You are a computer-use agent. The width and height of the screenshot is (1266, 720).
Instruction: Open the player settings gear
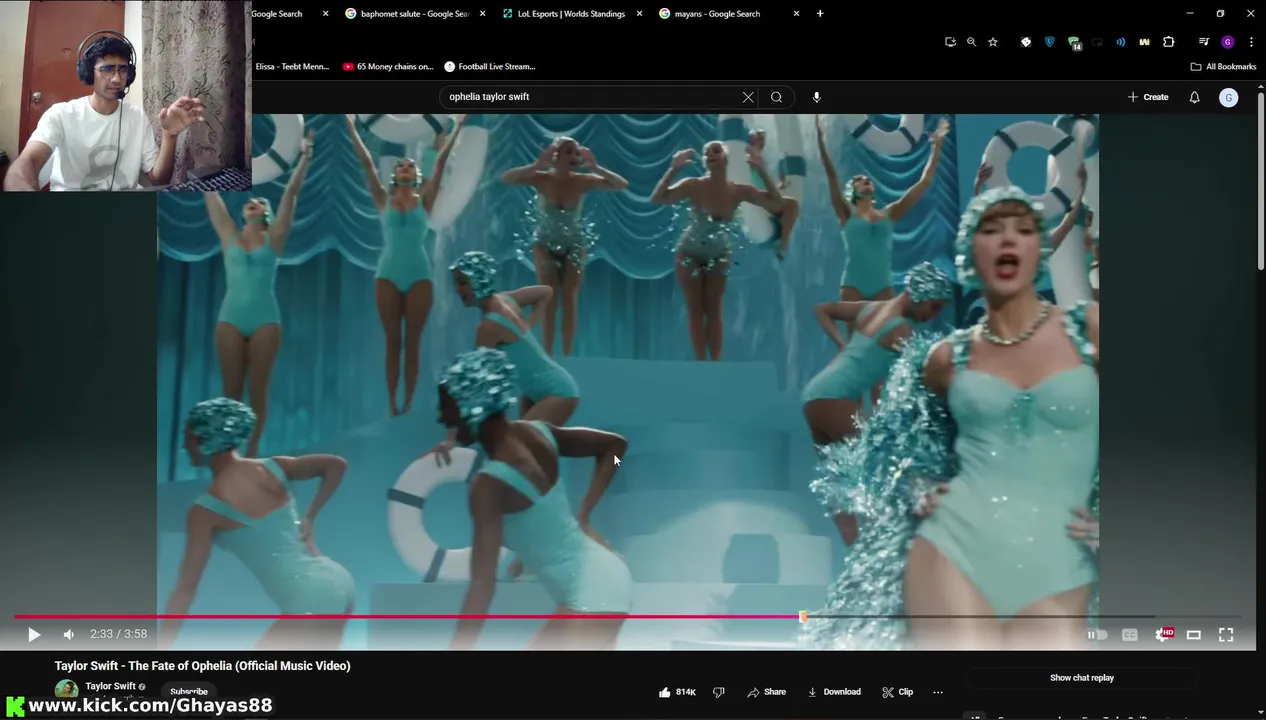1163,635
